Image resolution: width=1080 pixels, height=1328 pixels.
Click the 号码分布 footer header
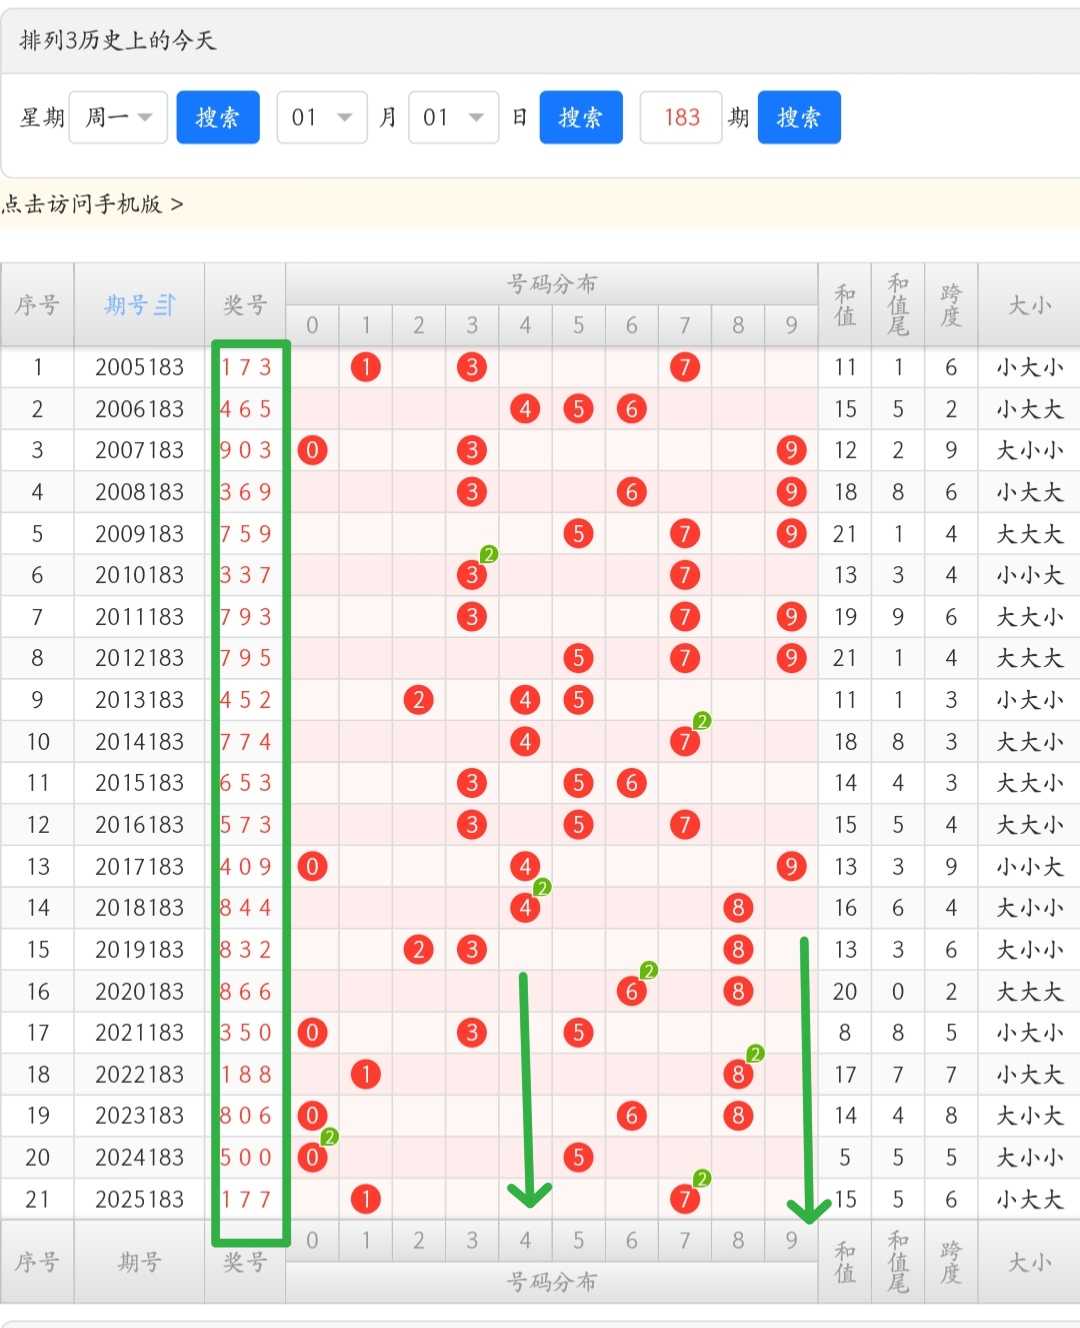point(552,1282)
